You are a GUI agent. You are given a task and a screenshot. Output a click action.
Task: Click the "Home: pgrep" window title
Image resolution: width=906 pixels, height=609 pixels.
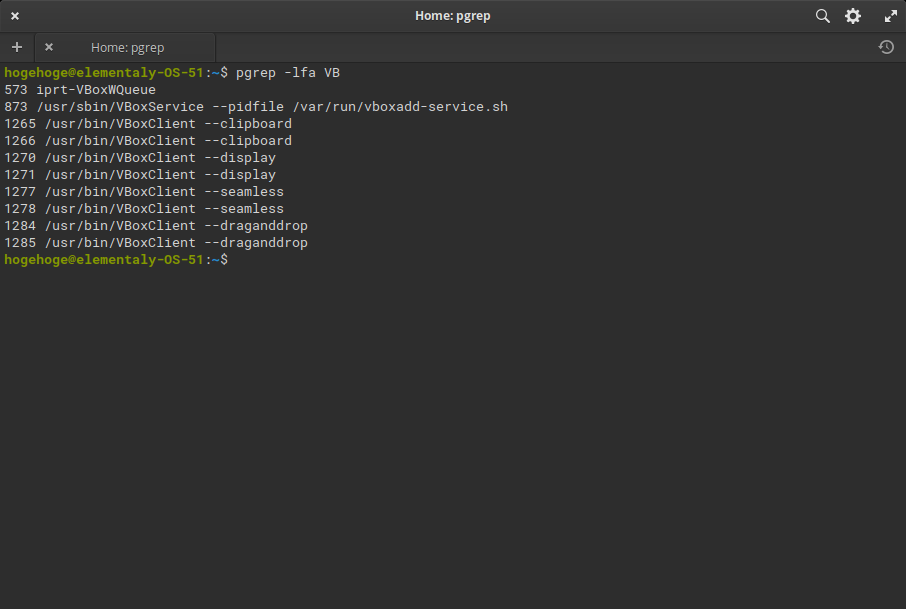(452, 16)
